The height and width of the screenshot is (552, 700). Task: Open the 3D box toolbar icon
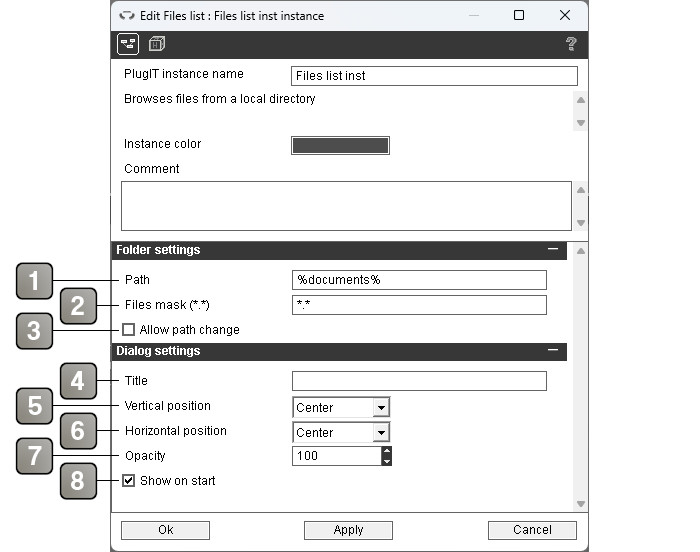click(x=157, y=44)
